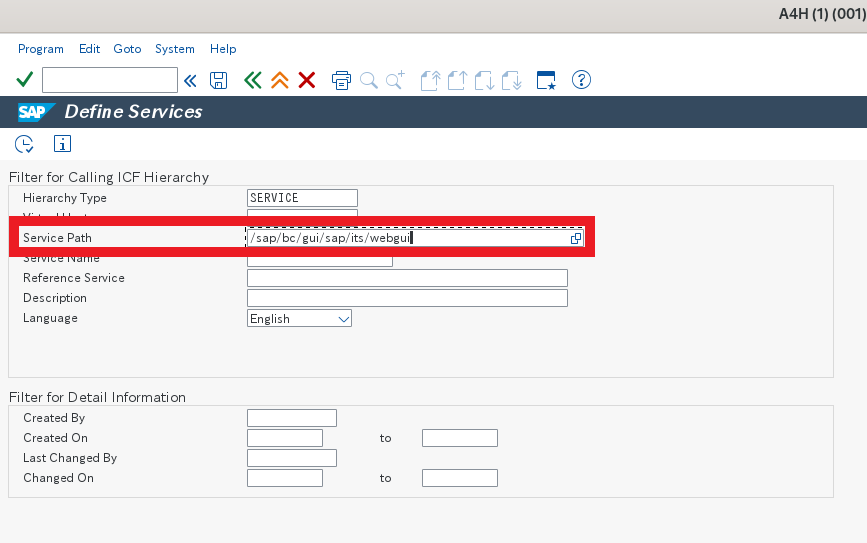Create a new GUI window icon
The width and height of the screenshot is (867, 543).
[x=546, y=80]
